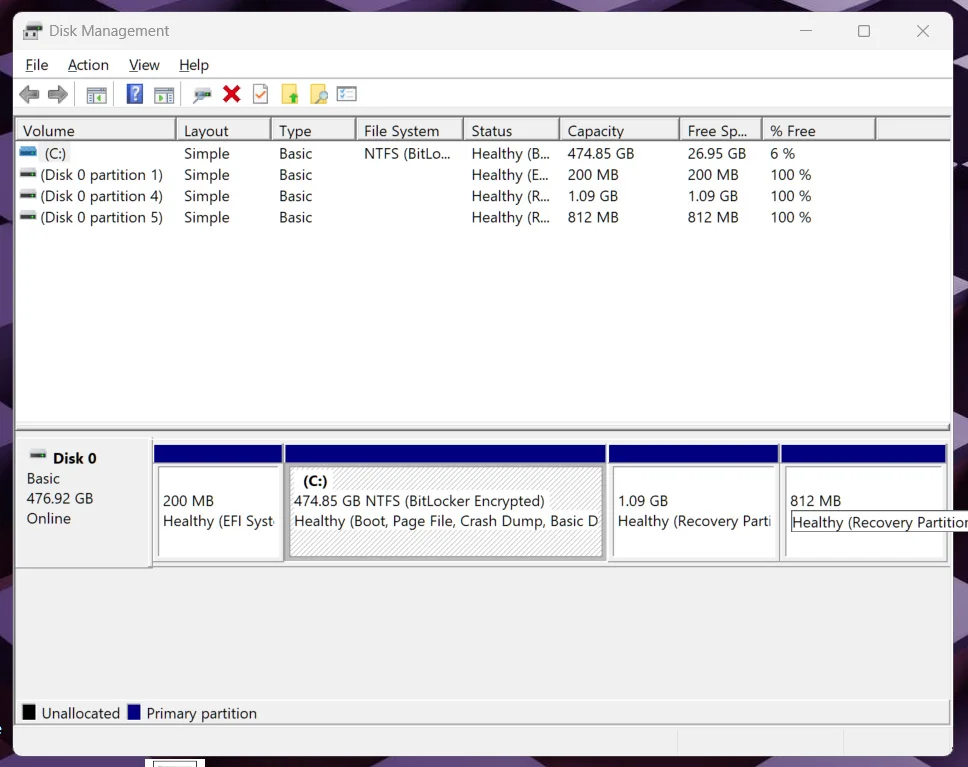The height and width of the screenshot is (767, 968).
Task: Sort by the Type column header
Action: (314, 130)
